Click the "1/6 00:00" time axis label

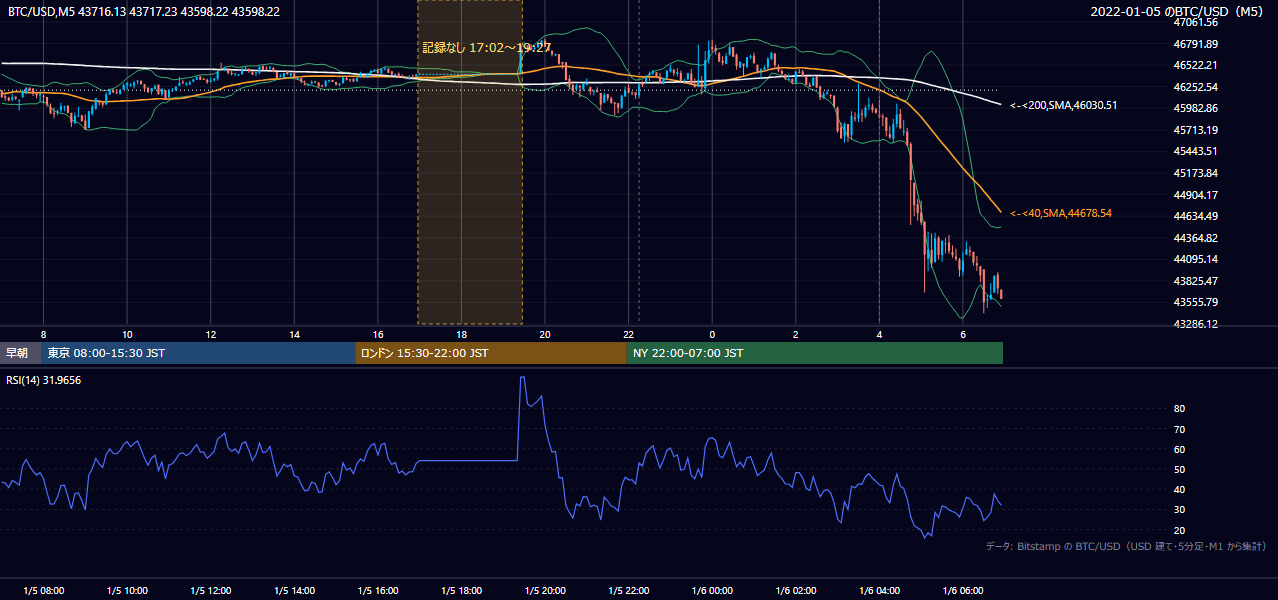pyautogui.click(x=712, y=591)
